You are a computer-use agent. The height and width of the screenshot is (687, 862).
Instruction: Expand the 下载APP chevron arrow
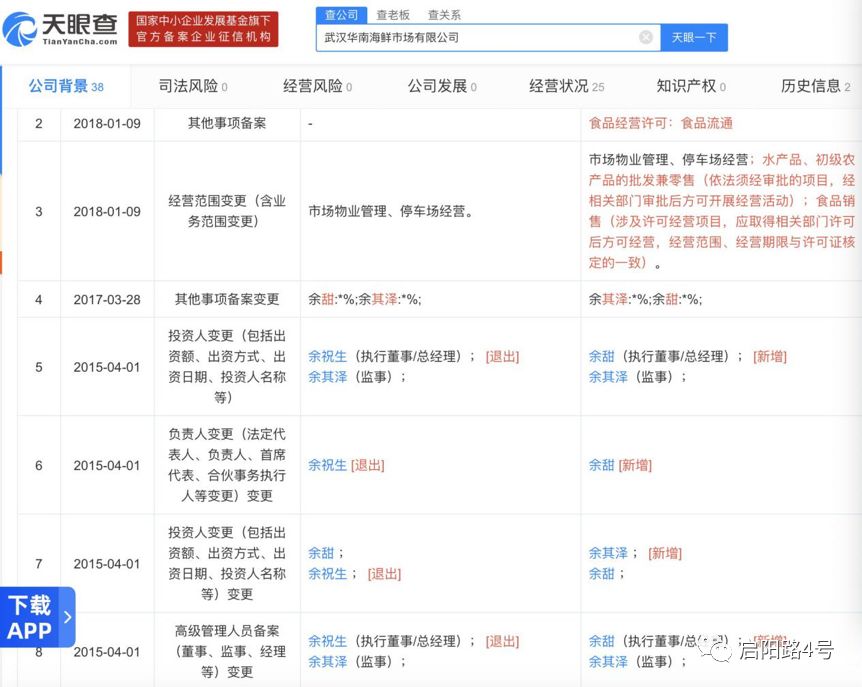tap(68, 617)
